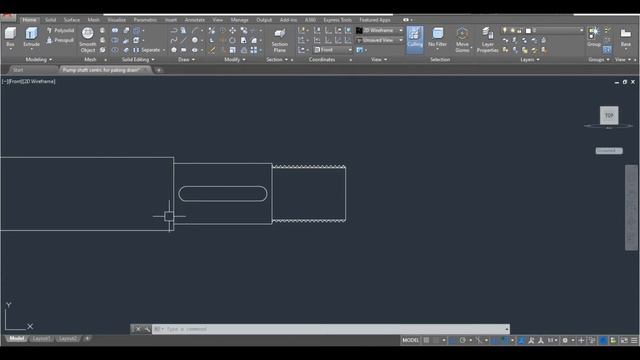Expand the Draw panel
640x360 pixels.
(x=186, y=60)
